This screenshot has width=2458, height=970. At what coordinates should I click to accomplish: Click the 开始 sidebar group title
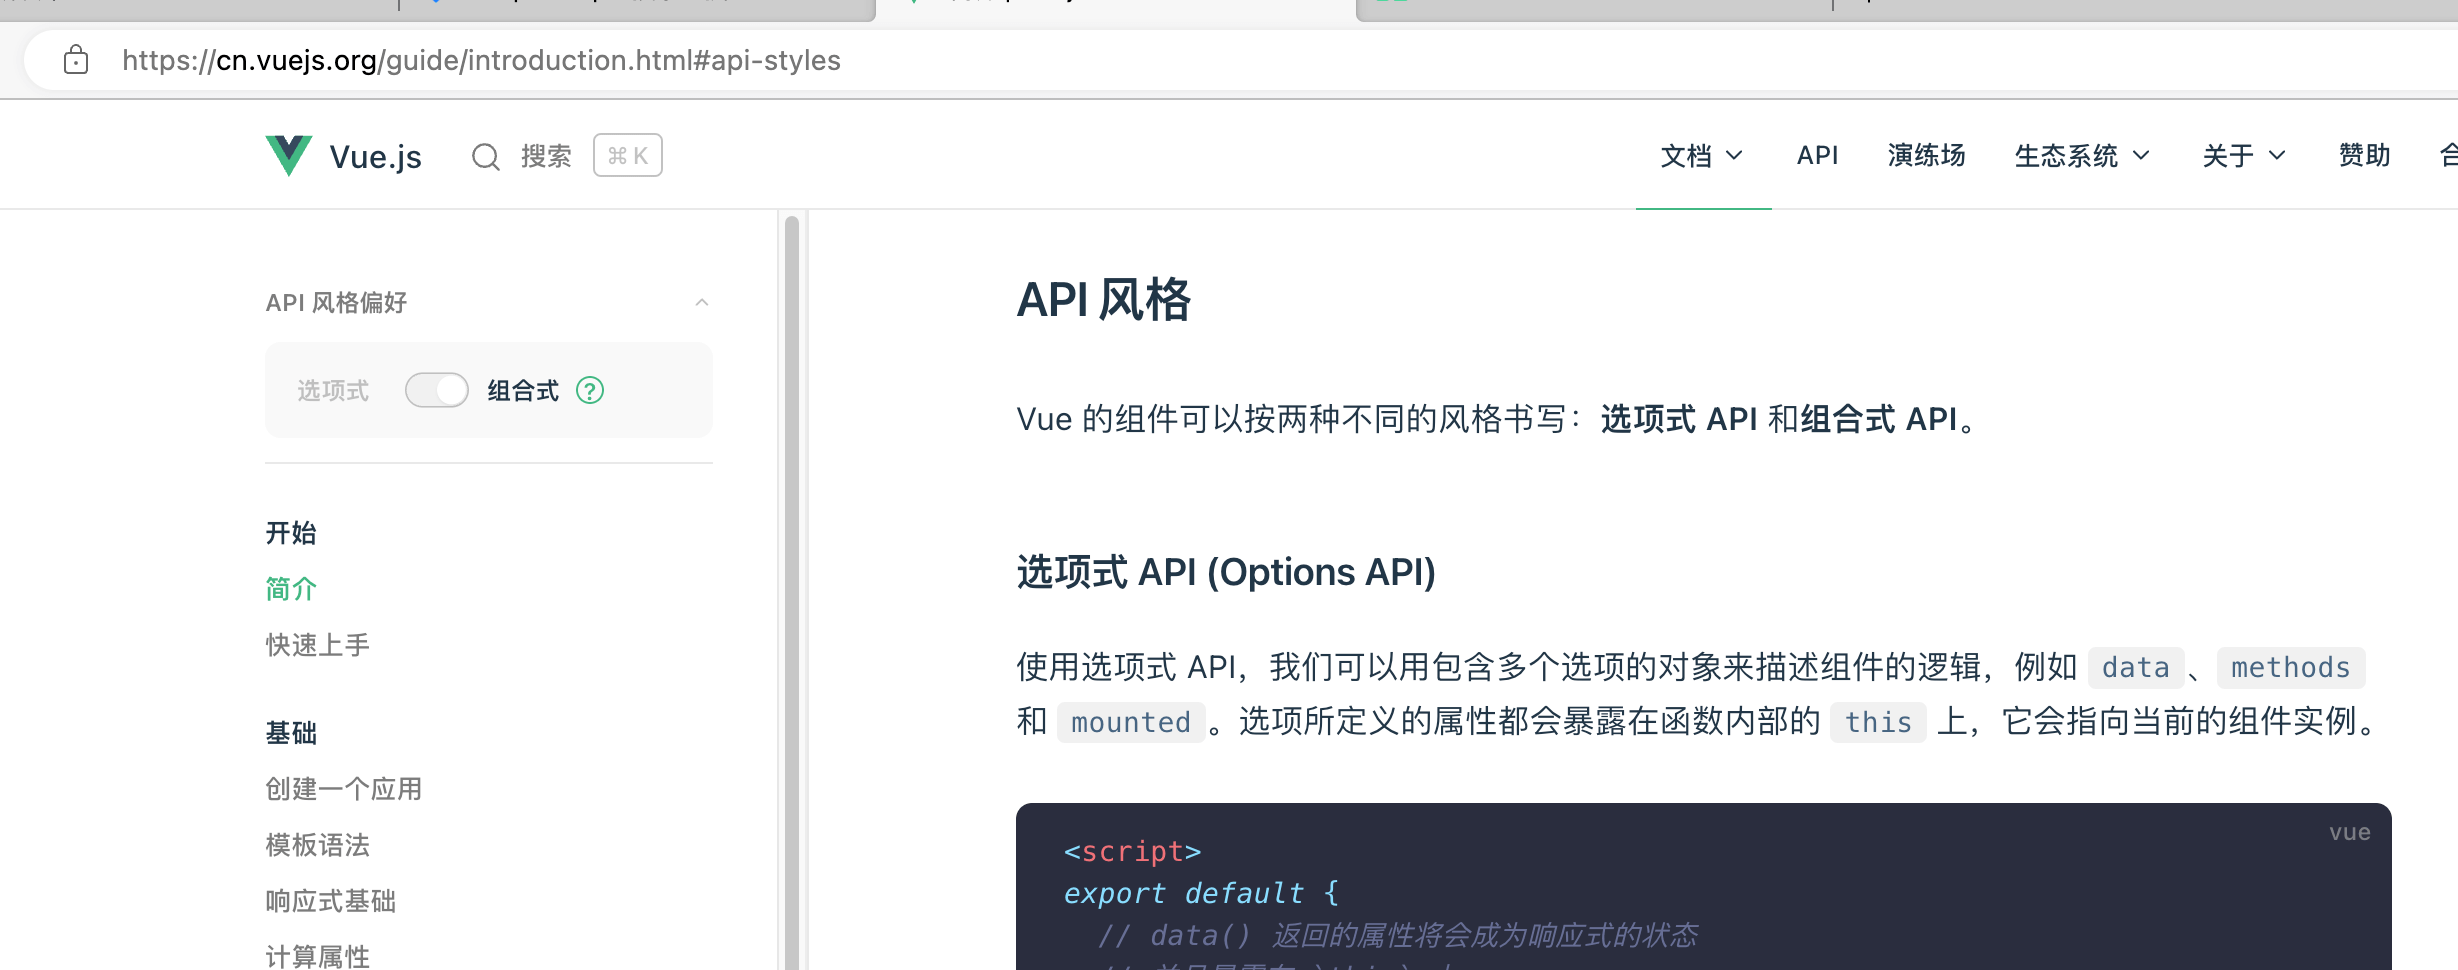291,533
